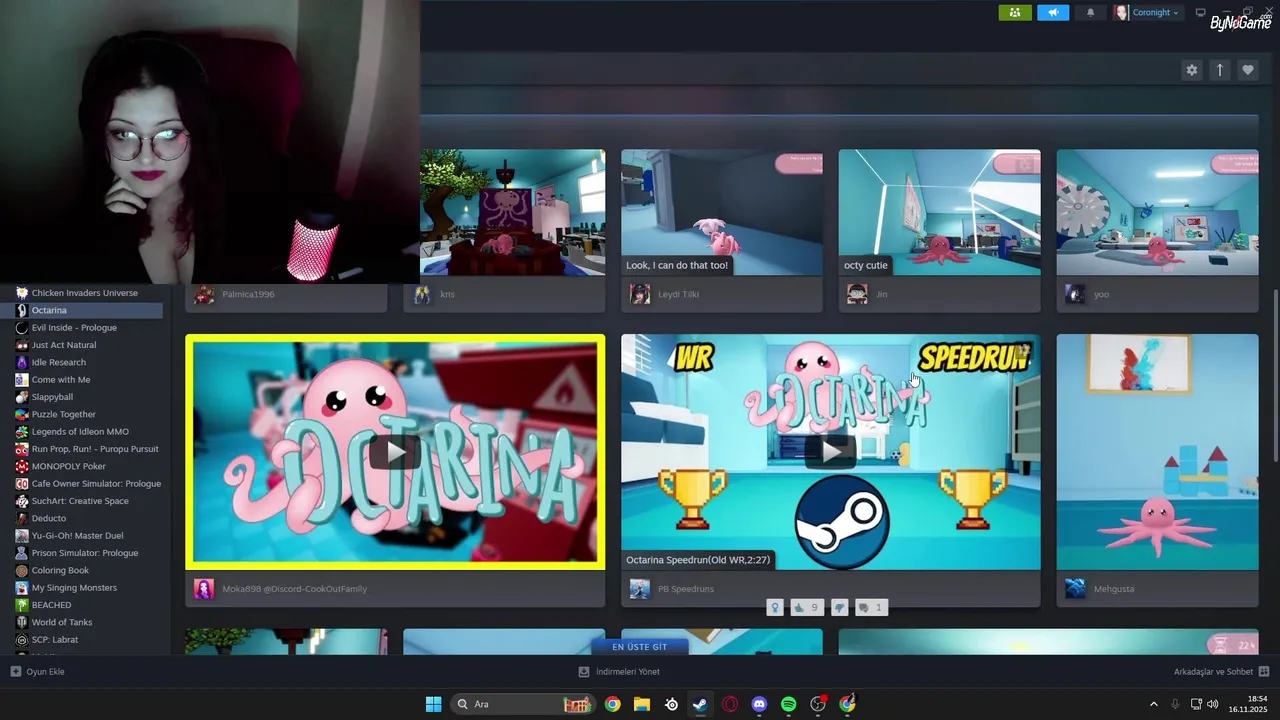Screen dimensions: 1280x720
Task: Select SuchArt: Creative Space in library
Action: pos(82,501)
